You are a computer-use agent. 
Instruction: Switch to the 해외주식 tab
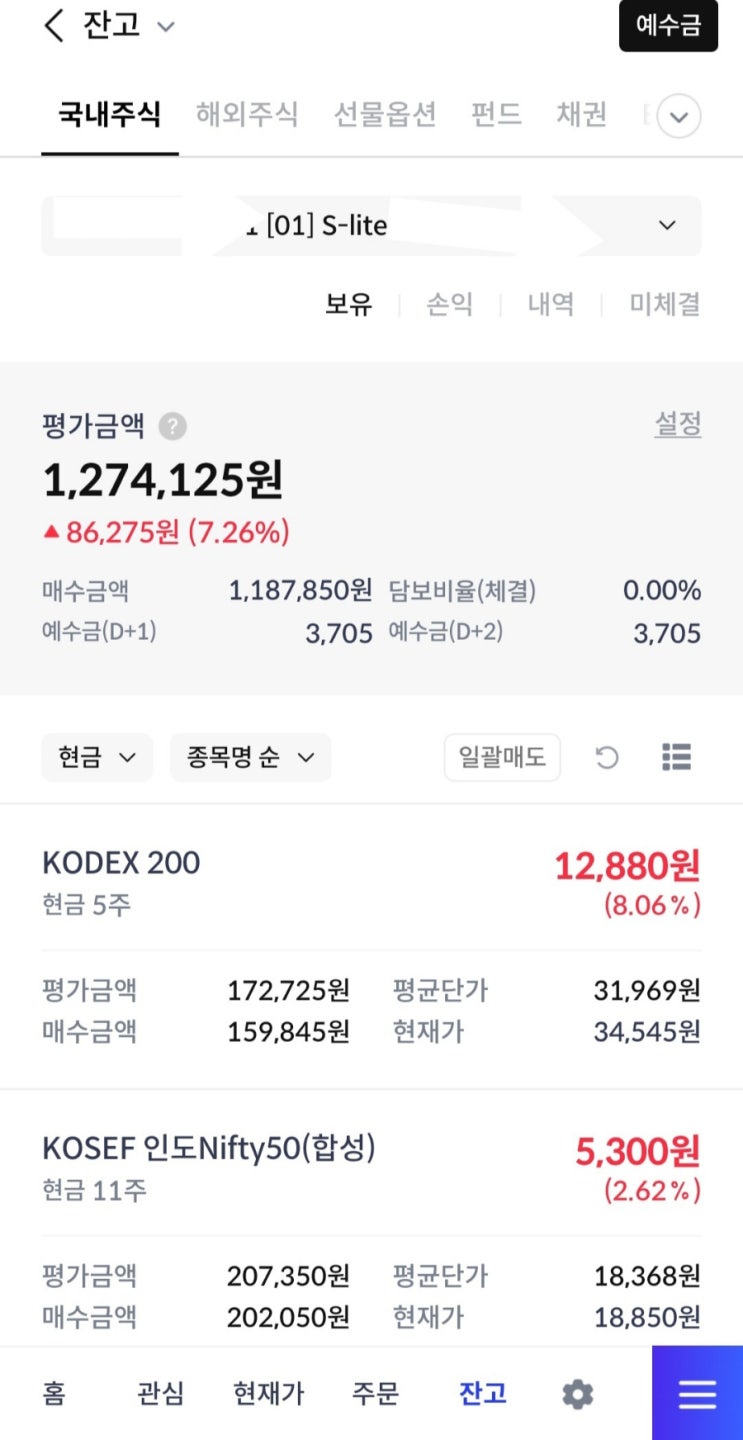pos(247,115)
